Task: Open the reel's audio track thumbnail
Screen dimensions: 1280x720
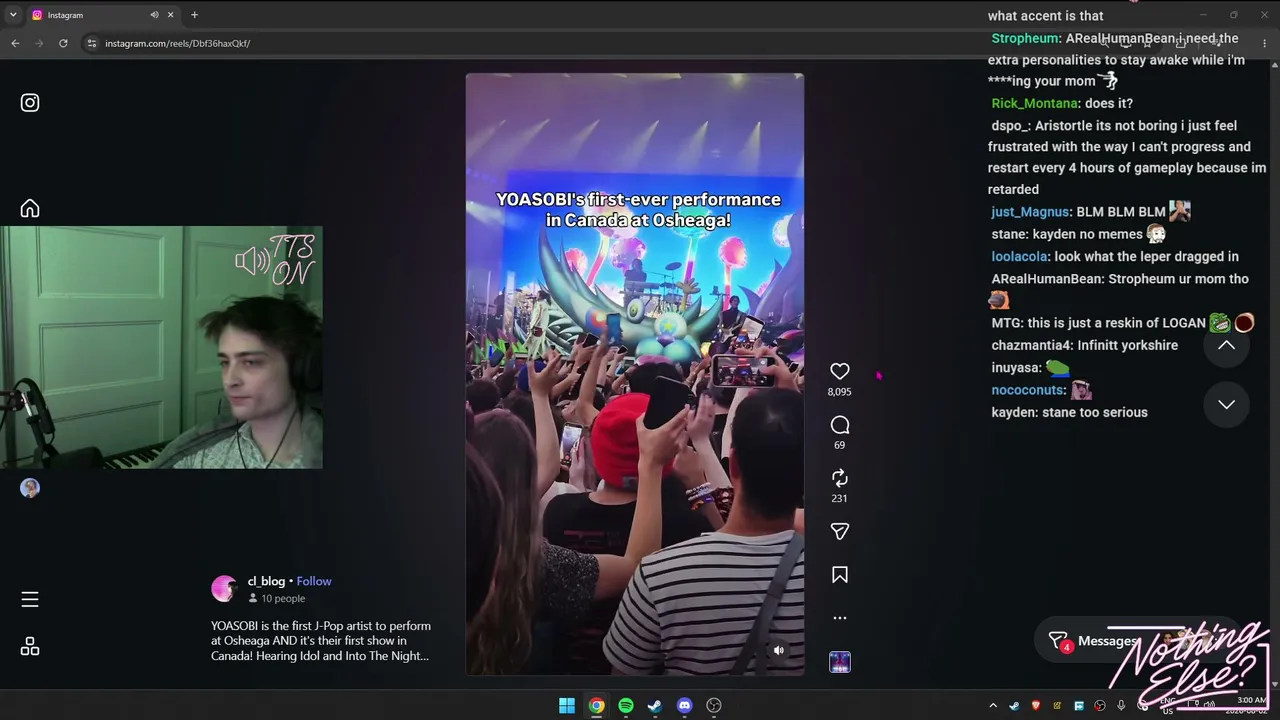Action: pos(840,662)
